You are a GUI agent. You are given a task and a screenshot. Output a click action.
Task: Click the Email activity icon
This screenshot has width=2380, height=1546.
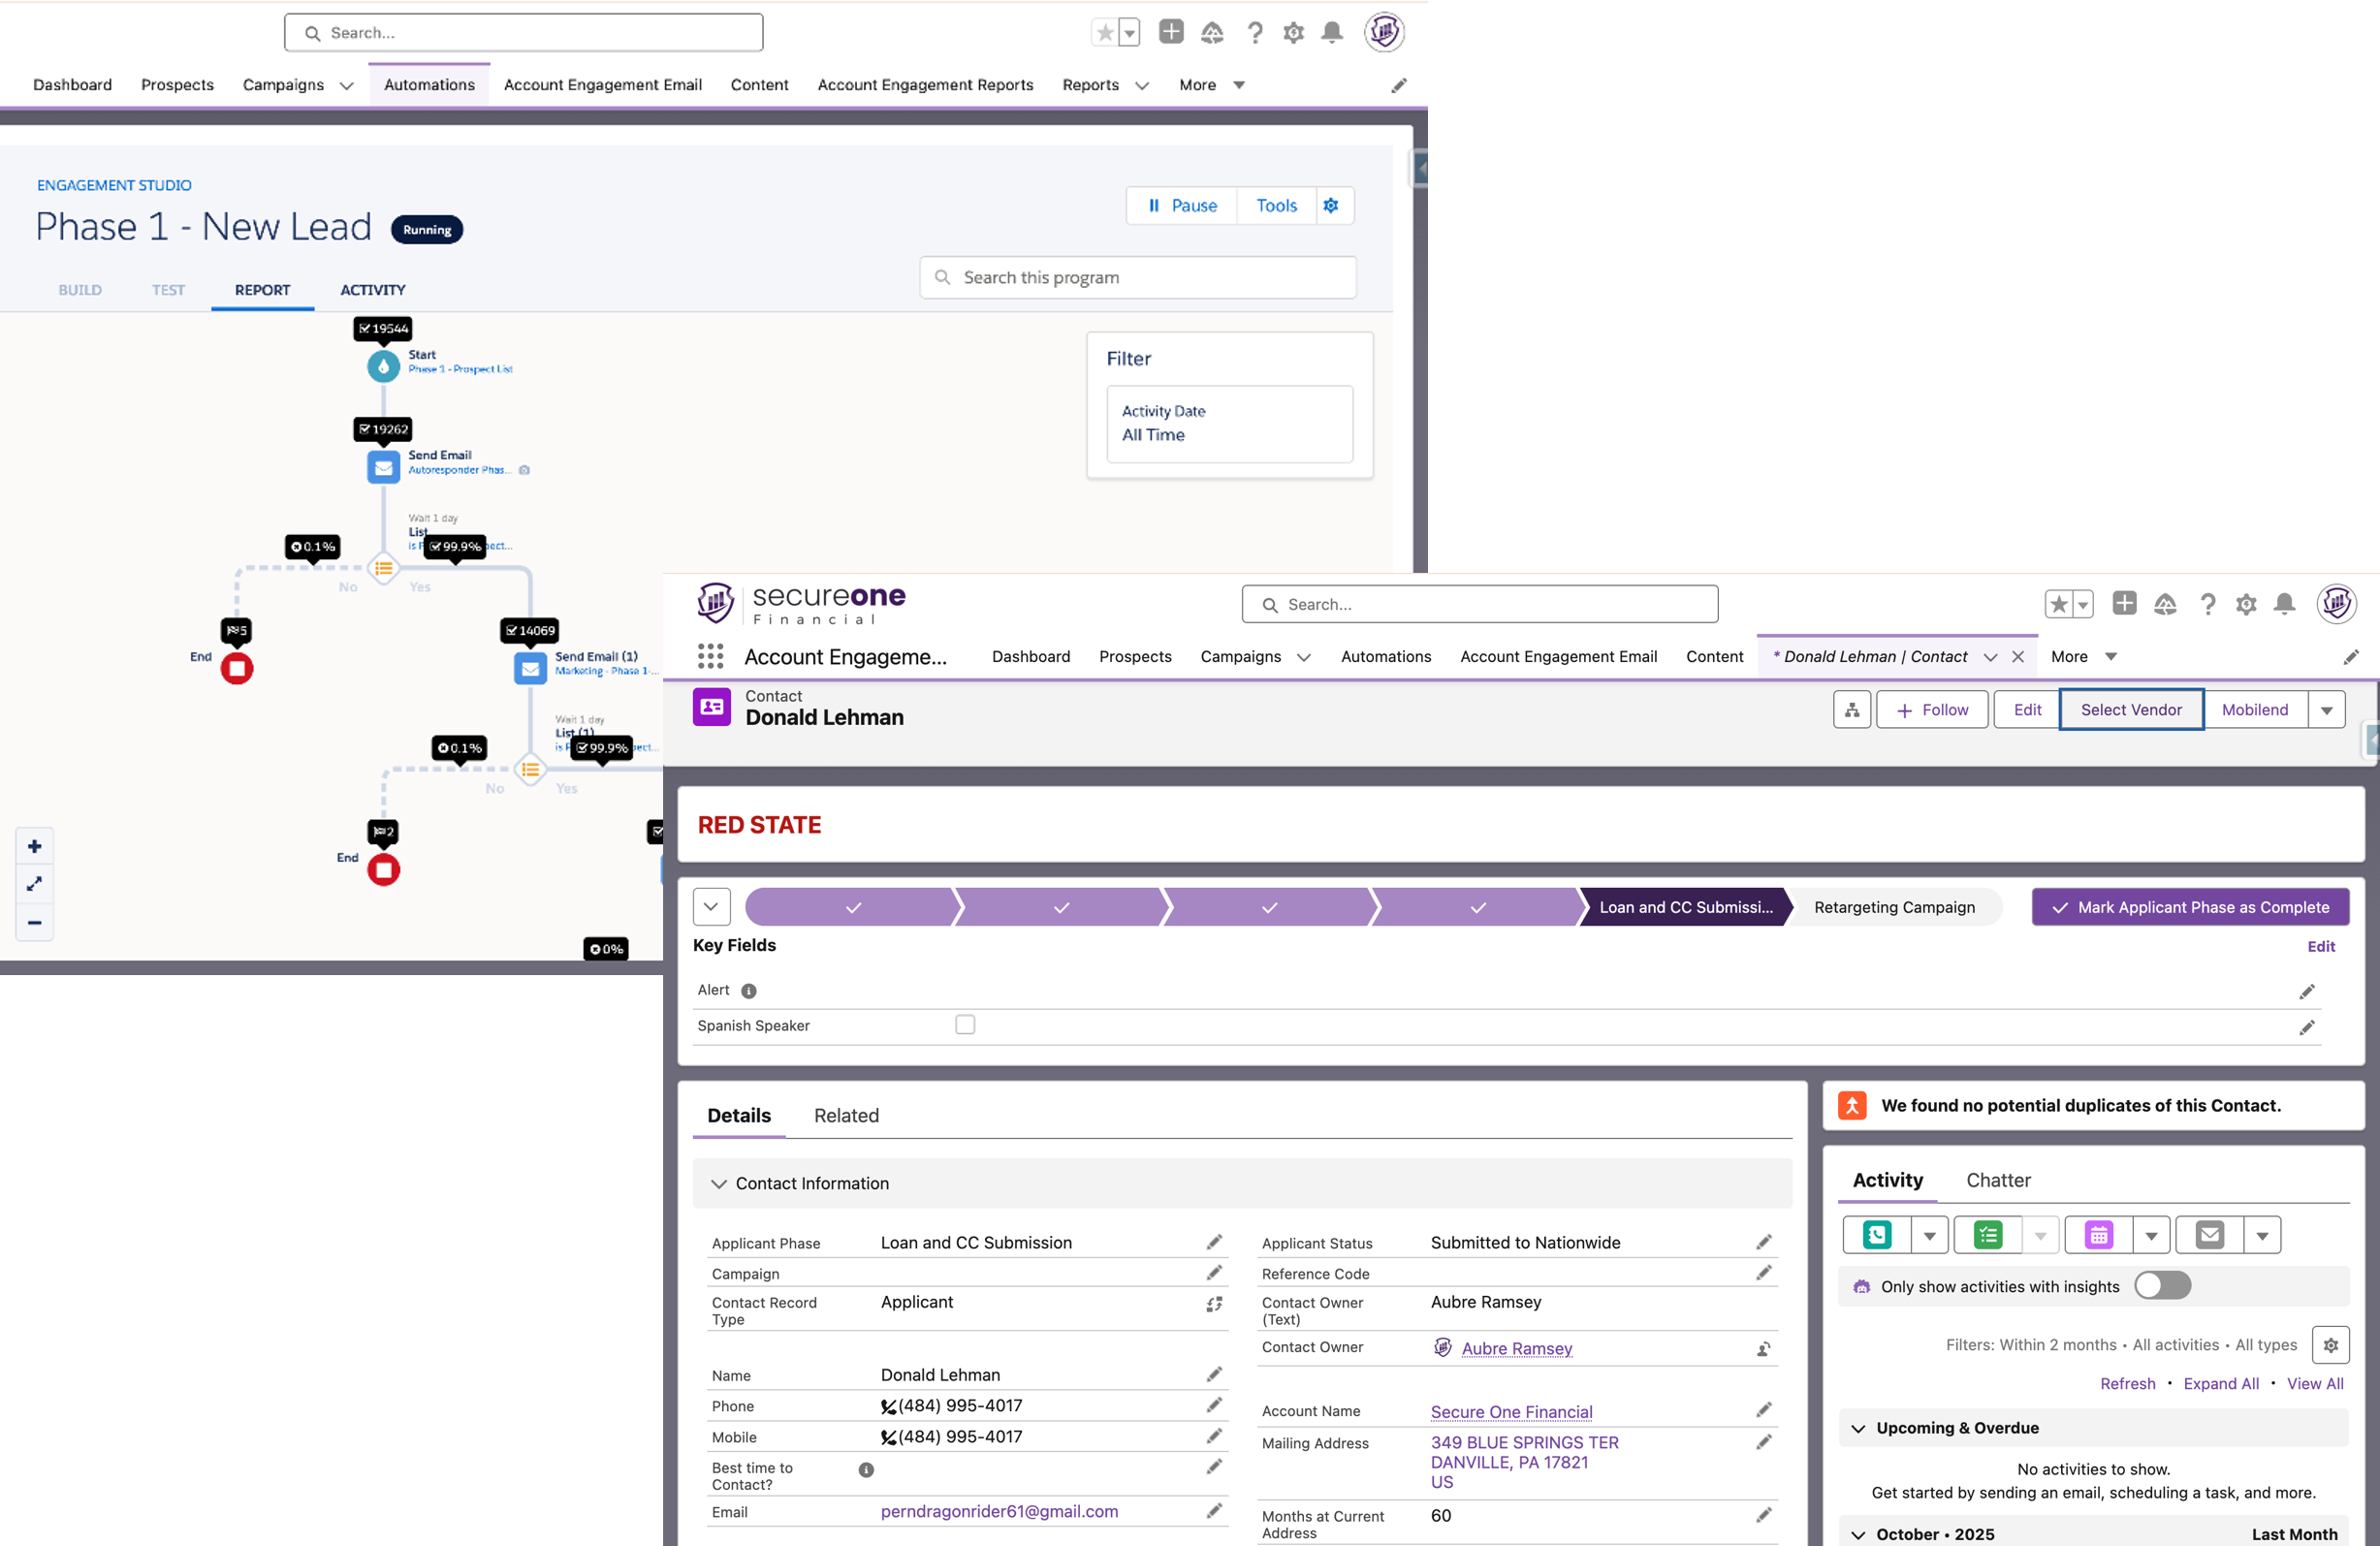click(2210, 1235)
